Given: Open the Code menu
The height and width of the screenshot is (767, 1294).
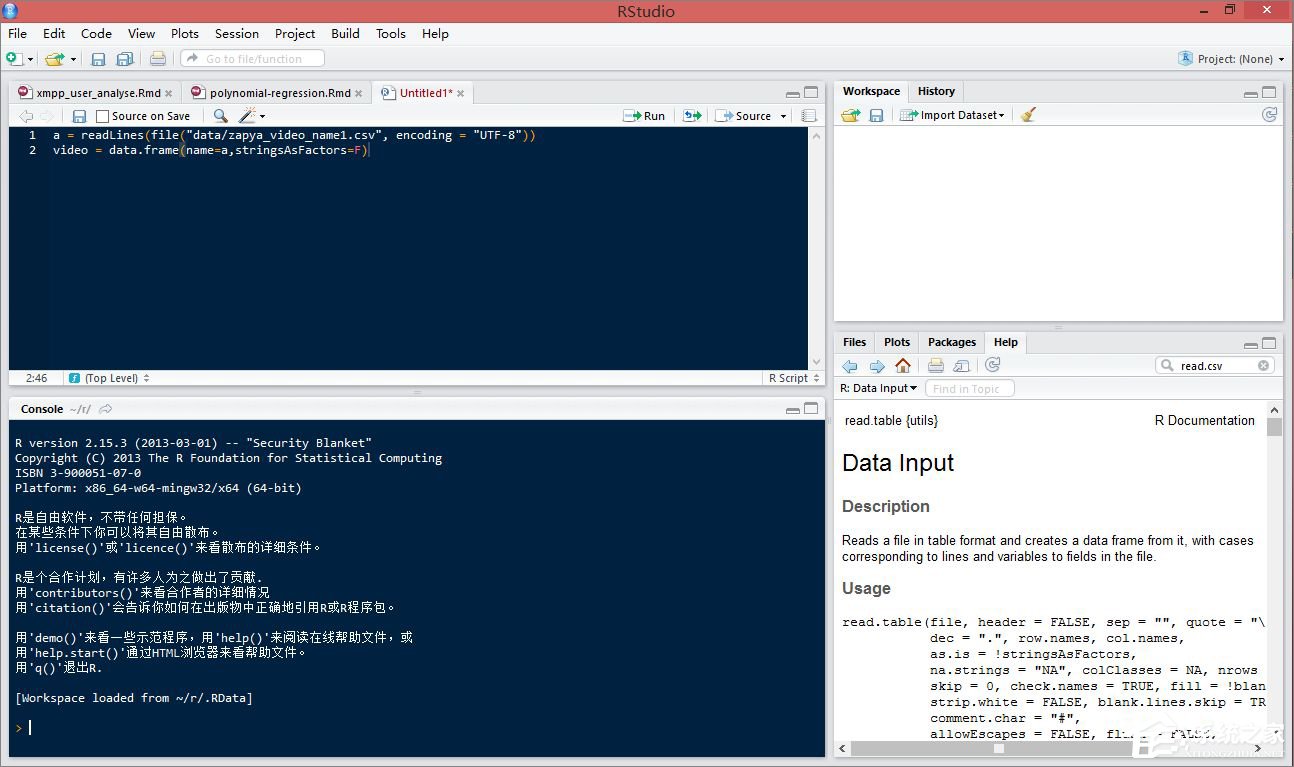Looking at the screenshot, I should pyautogui.click(x=96, y=33).
